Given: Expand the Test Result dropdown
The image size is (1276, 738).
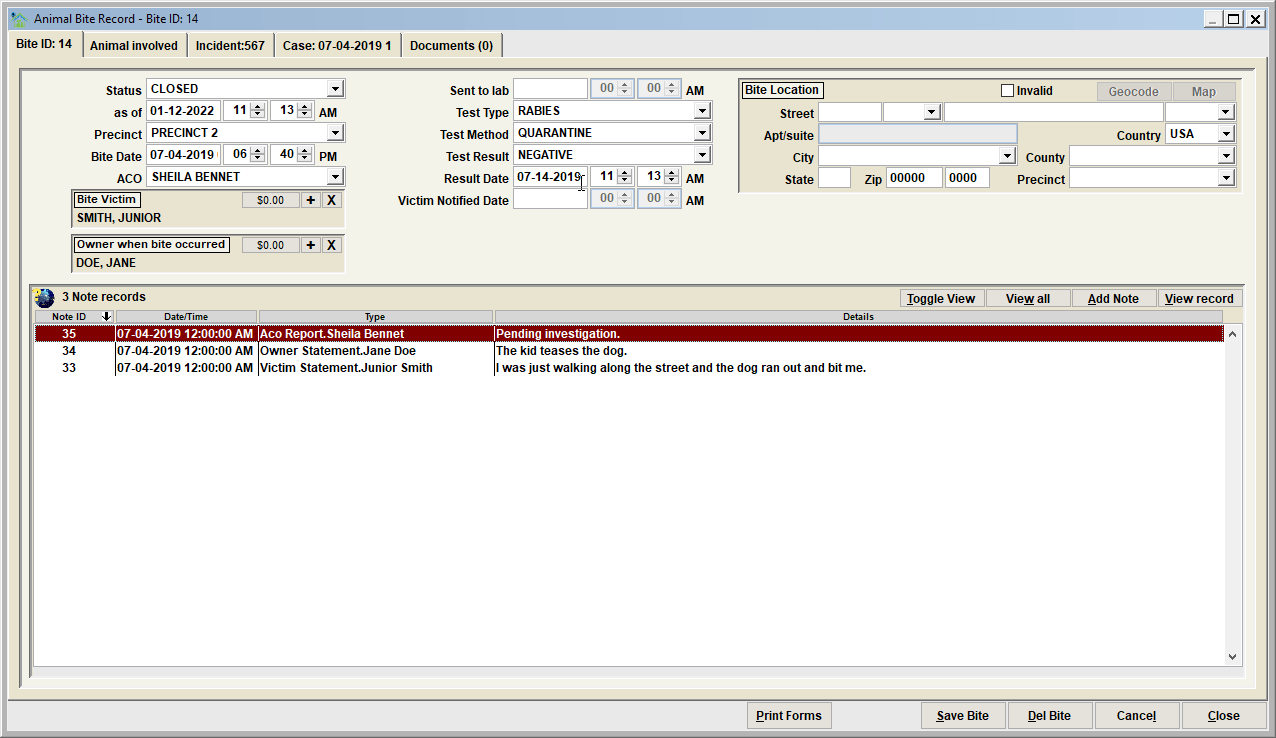Looking at the screenshot, I should pos(702,155).
